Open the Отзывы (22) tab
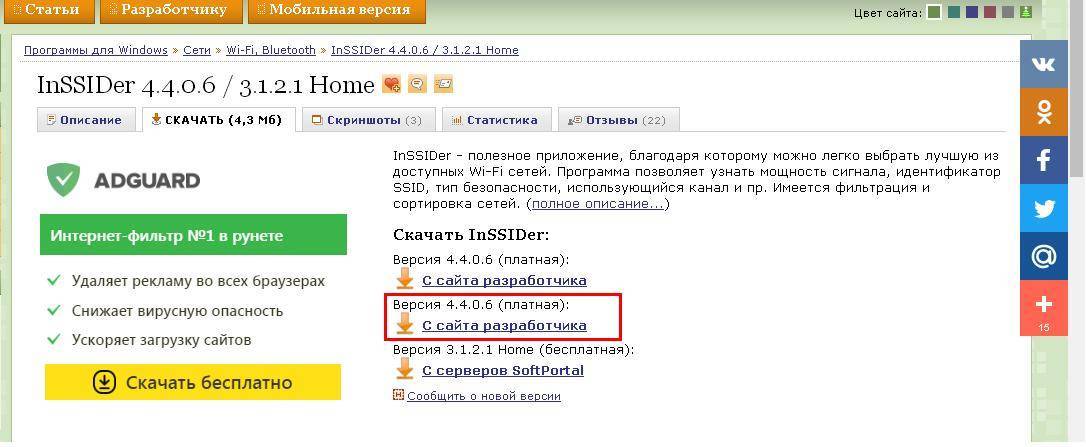The image size is (1086, 447). [x=618, y=120]
